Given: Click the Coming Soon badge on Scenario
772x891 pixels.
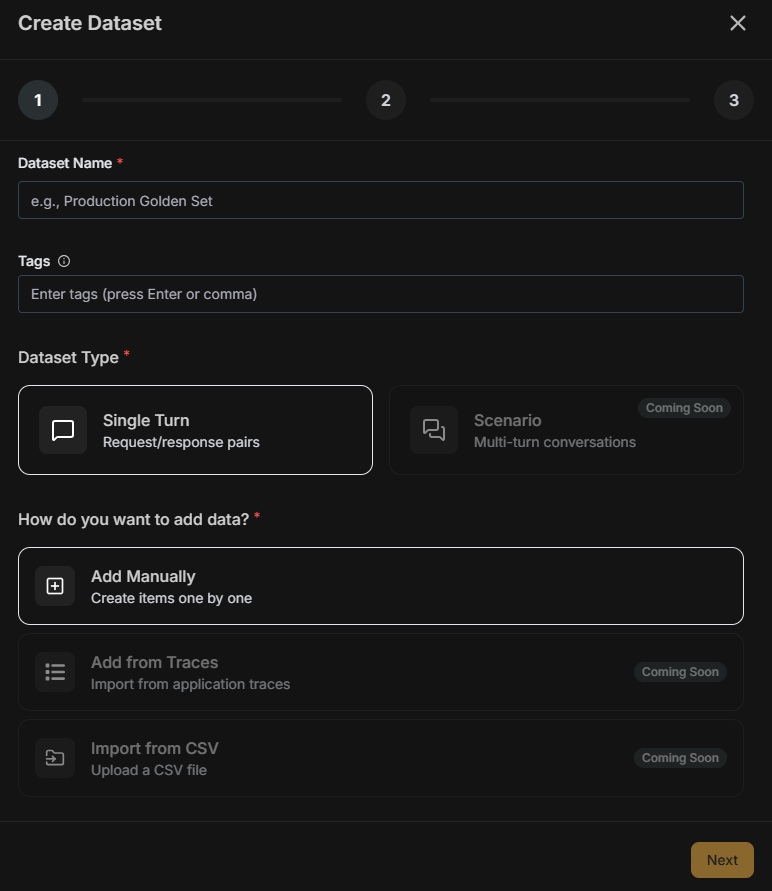Looking at the screenshot, I should point(684,408).
